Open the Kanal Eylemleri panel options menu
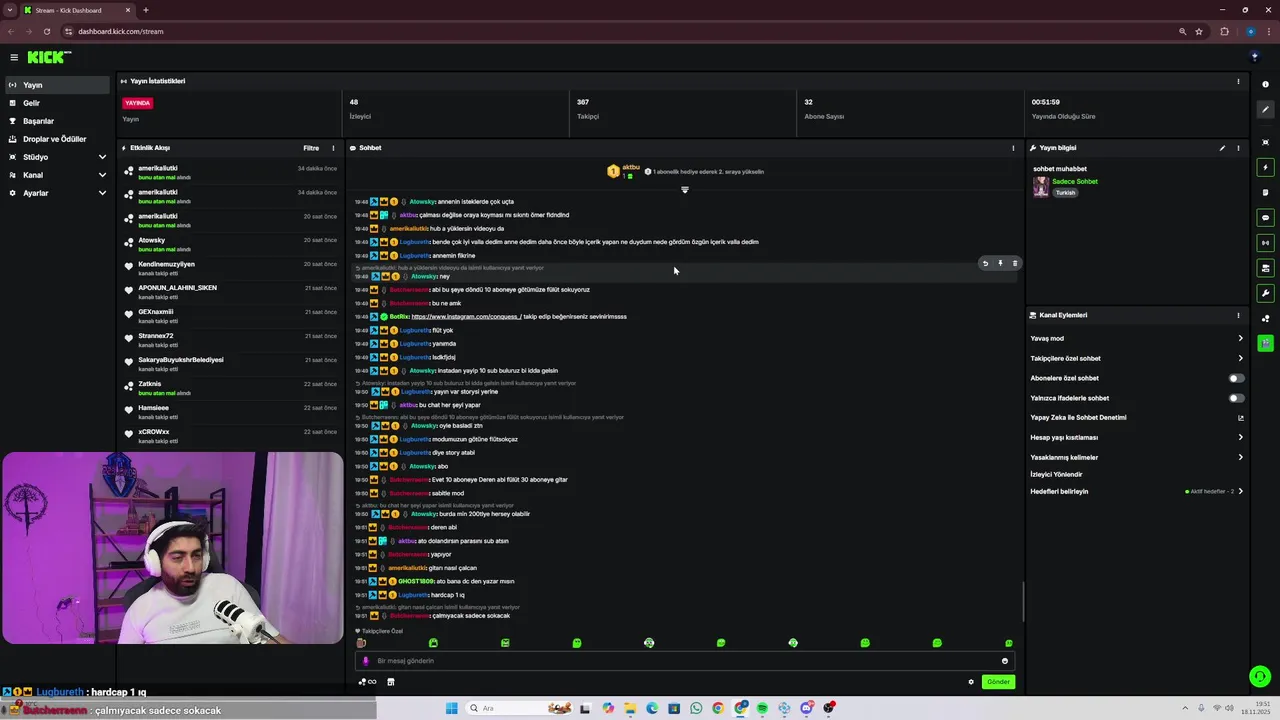Image resolution: width=1280 pixels, height=720 pixels. tap(1238, 315)
